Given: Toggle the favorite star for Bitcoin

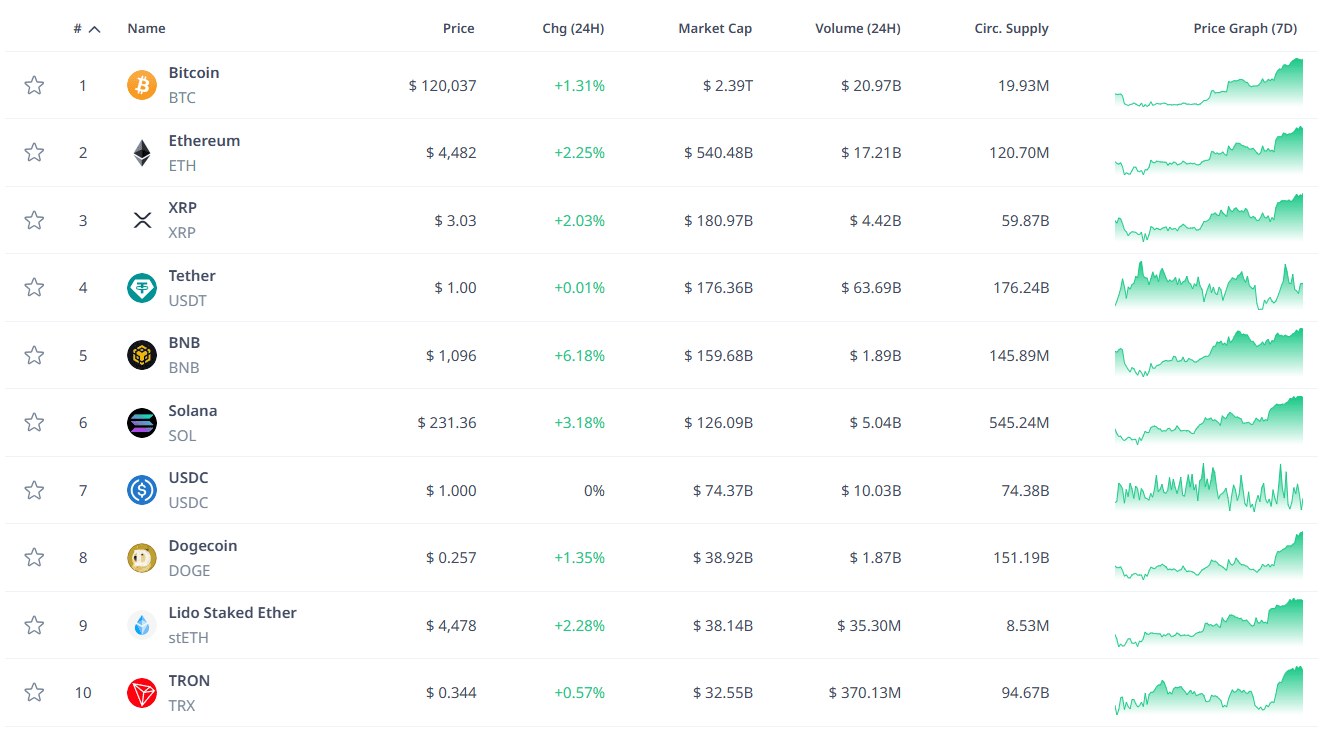Looking at the screenshot, I should point(34,85).
